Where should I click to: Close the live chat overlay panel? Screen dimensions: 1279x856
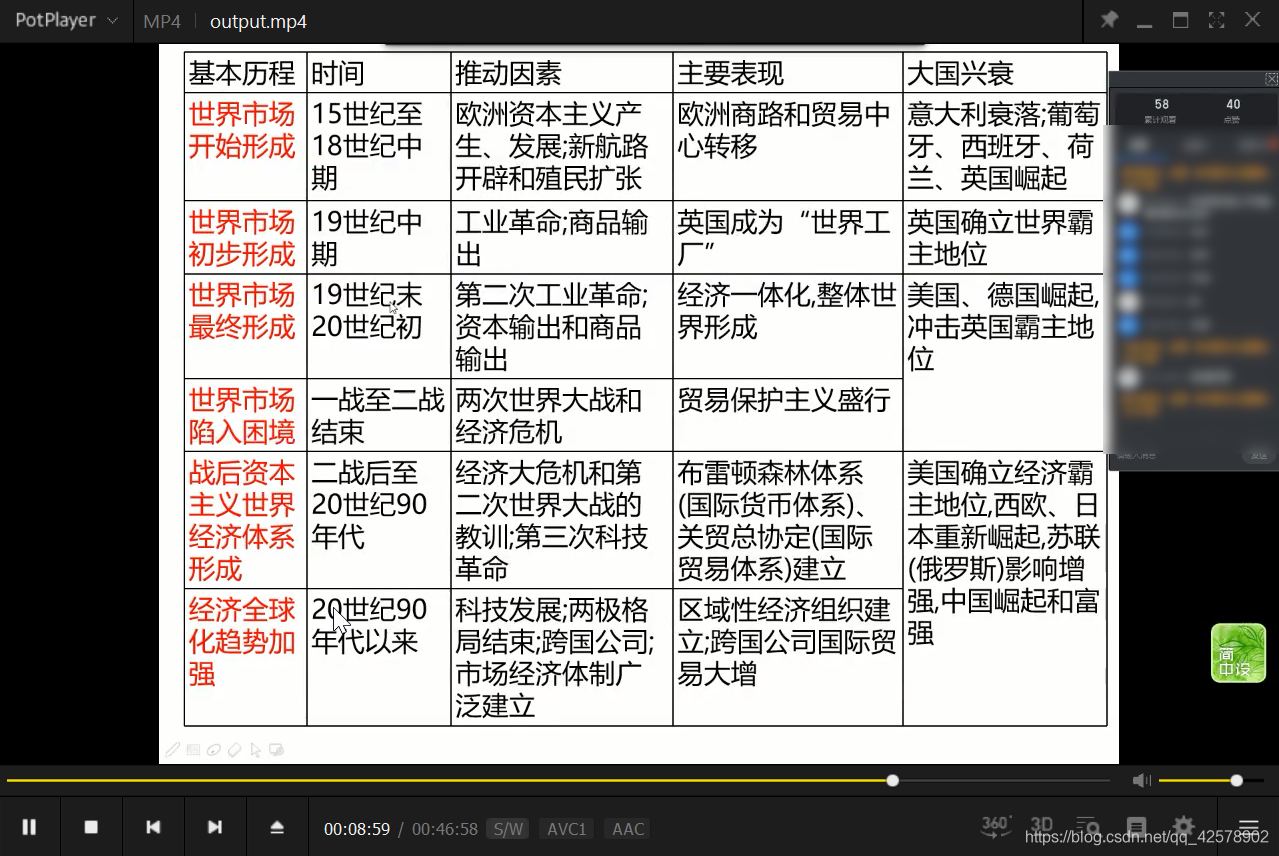pos(1271,79)
